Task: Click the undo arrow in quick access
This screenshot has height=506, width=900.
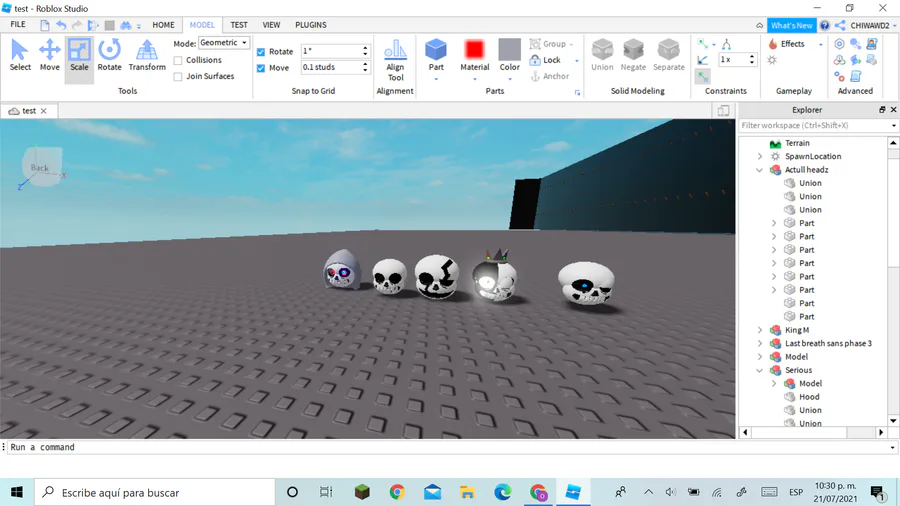Action: [61, 25]
